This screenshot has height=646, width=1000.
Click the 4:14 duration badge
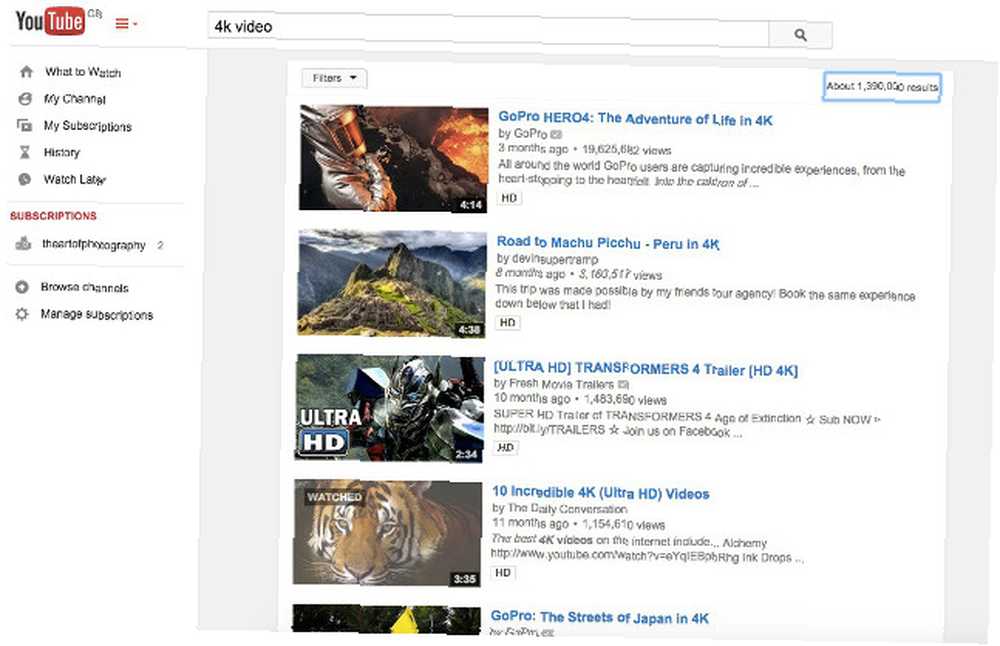point(471,205)
